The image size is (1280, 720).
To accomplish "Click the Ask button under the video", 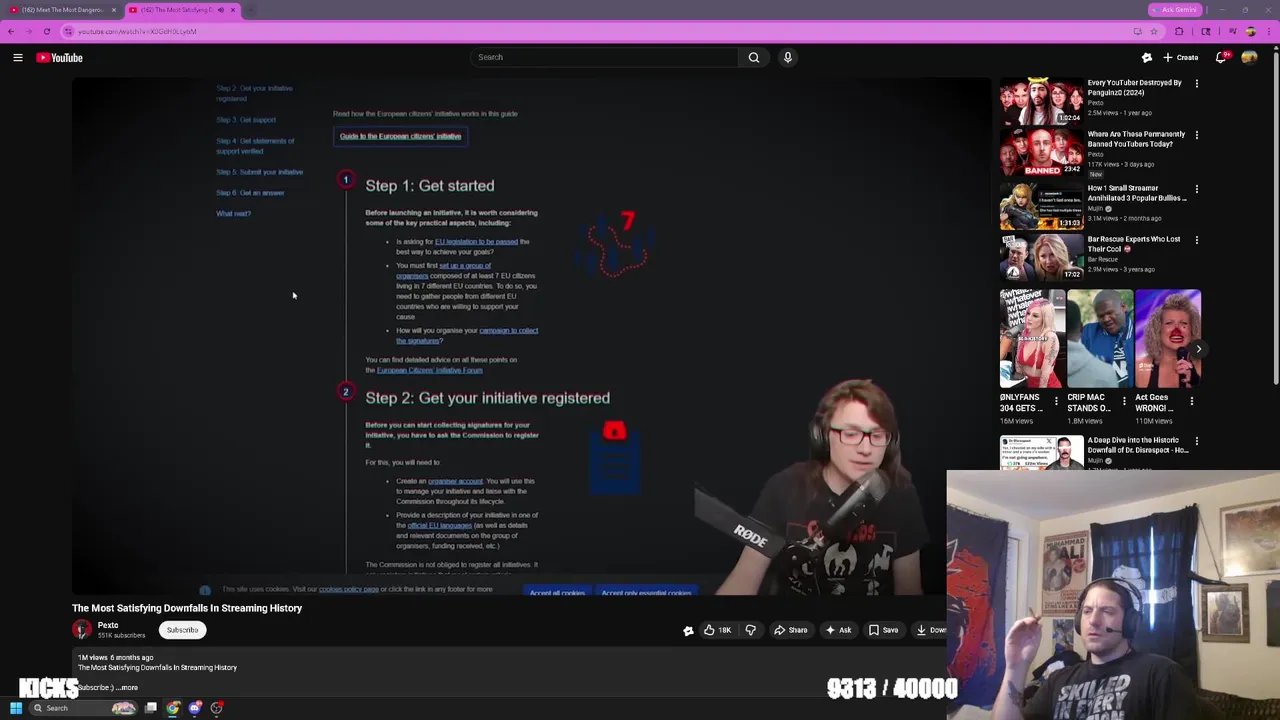I will click(838, 630).
